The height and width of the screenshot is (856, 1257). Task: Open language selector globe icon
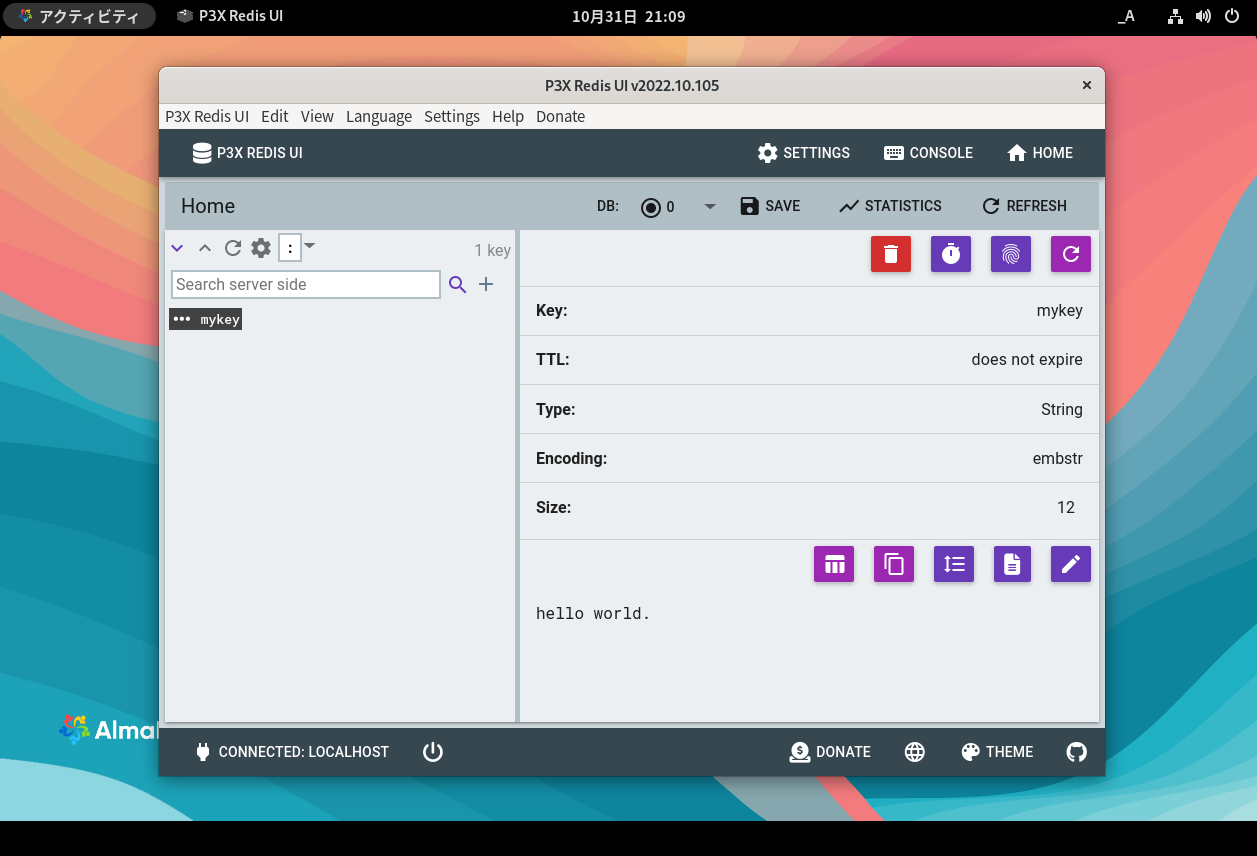point(915,752)
